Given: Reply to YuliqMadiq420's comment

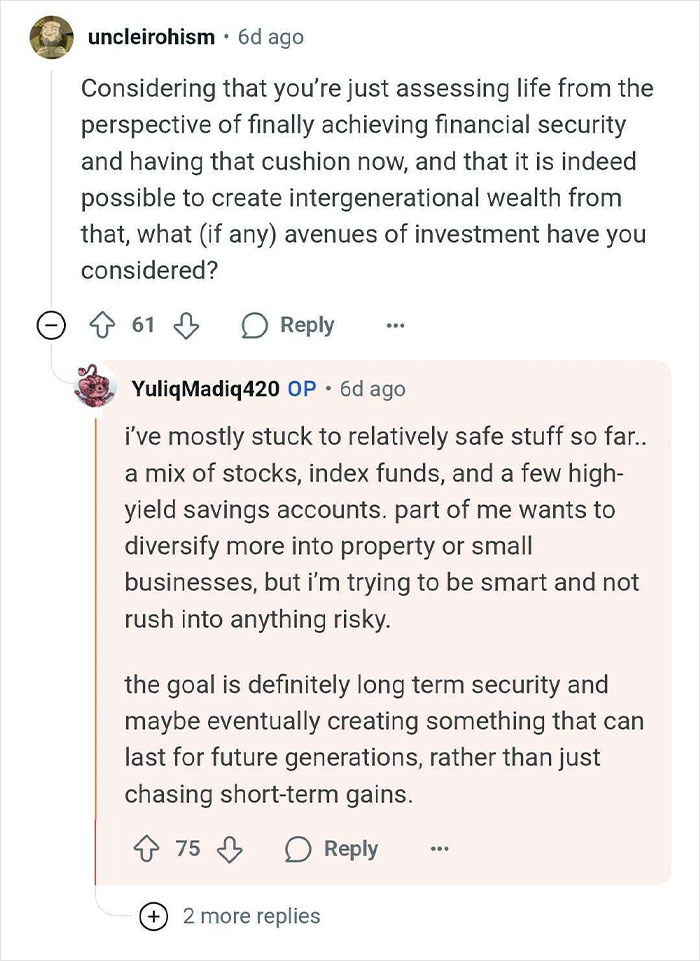Looking at the screenshot, I should pos(331,849).
